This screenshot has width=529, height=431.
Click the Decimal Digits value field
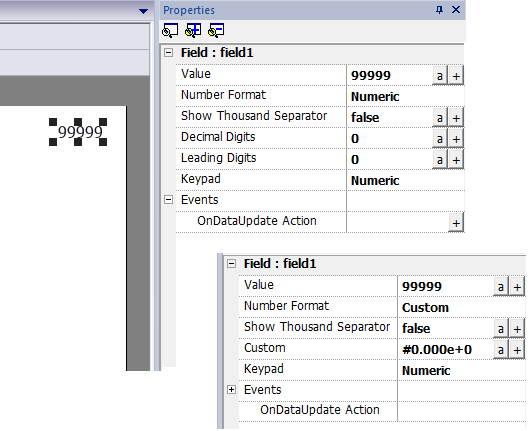point(389,139)
